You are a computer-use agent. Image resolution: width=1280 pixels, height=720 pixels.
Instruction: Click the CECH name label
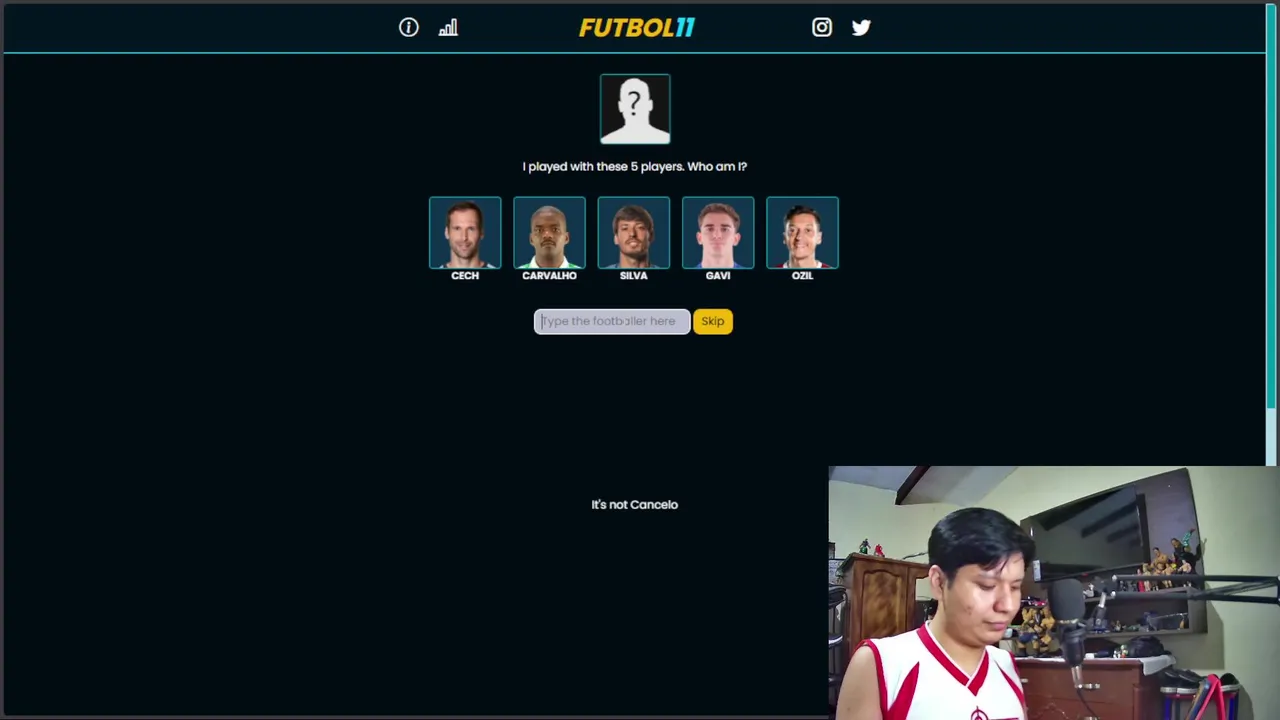pyautogui.click(x=465, y=276)
